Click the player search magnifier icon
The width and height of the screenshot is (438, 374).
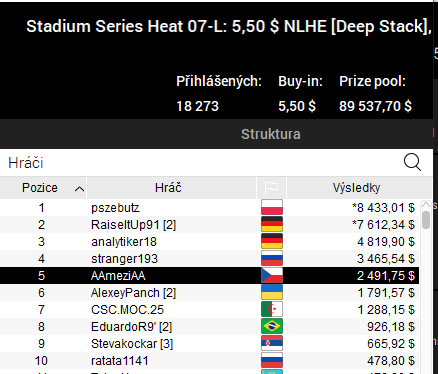(x=412, y=163)
